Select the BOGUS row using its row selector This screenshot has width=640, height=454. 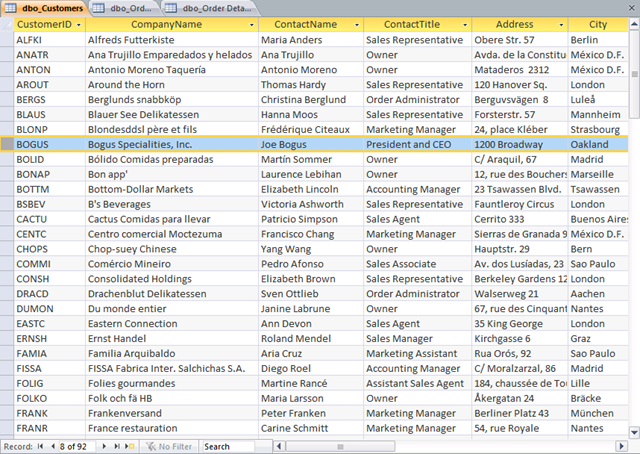click(7, 145)
